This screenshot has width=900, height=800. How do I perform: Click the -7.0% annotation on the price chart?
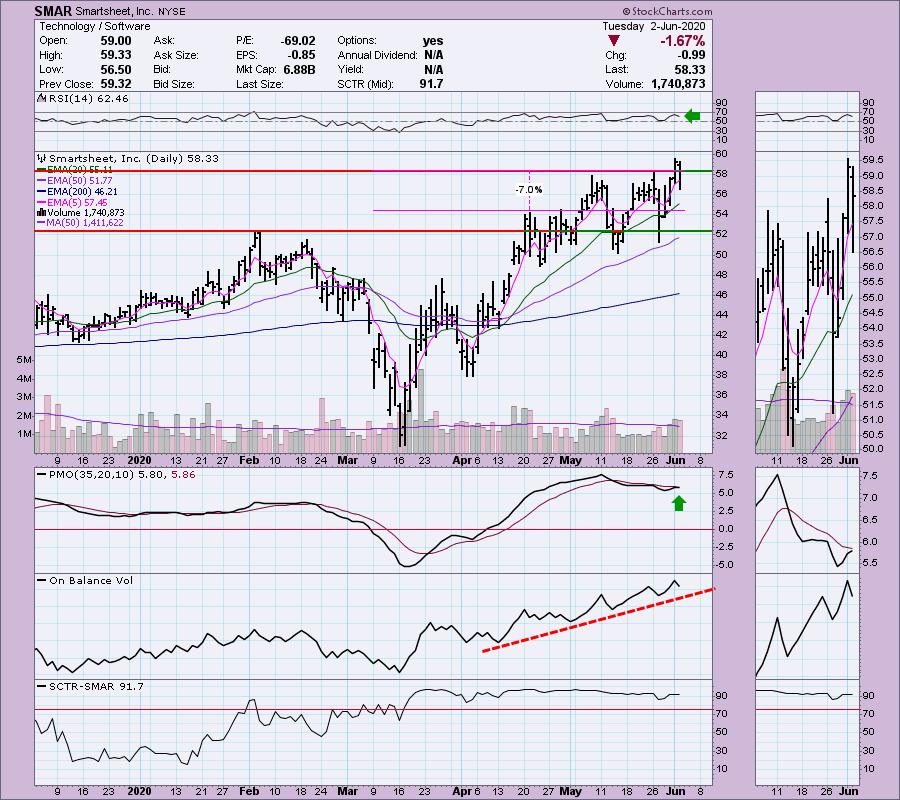(x=528, y=190)
